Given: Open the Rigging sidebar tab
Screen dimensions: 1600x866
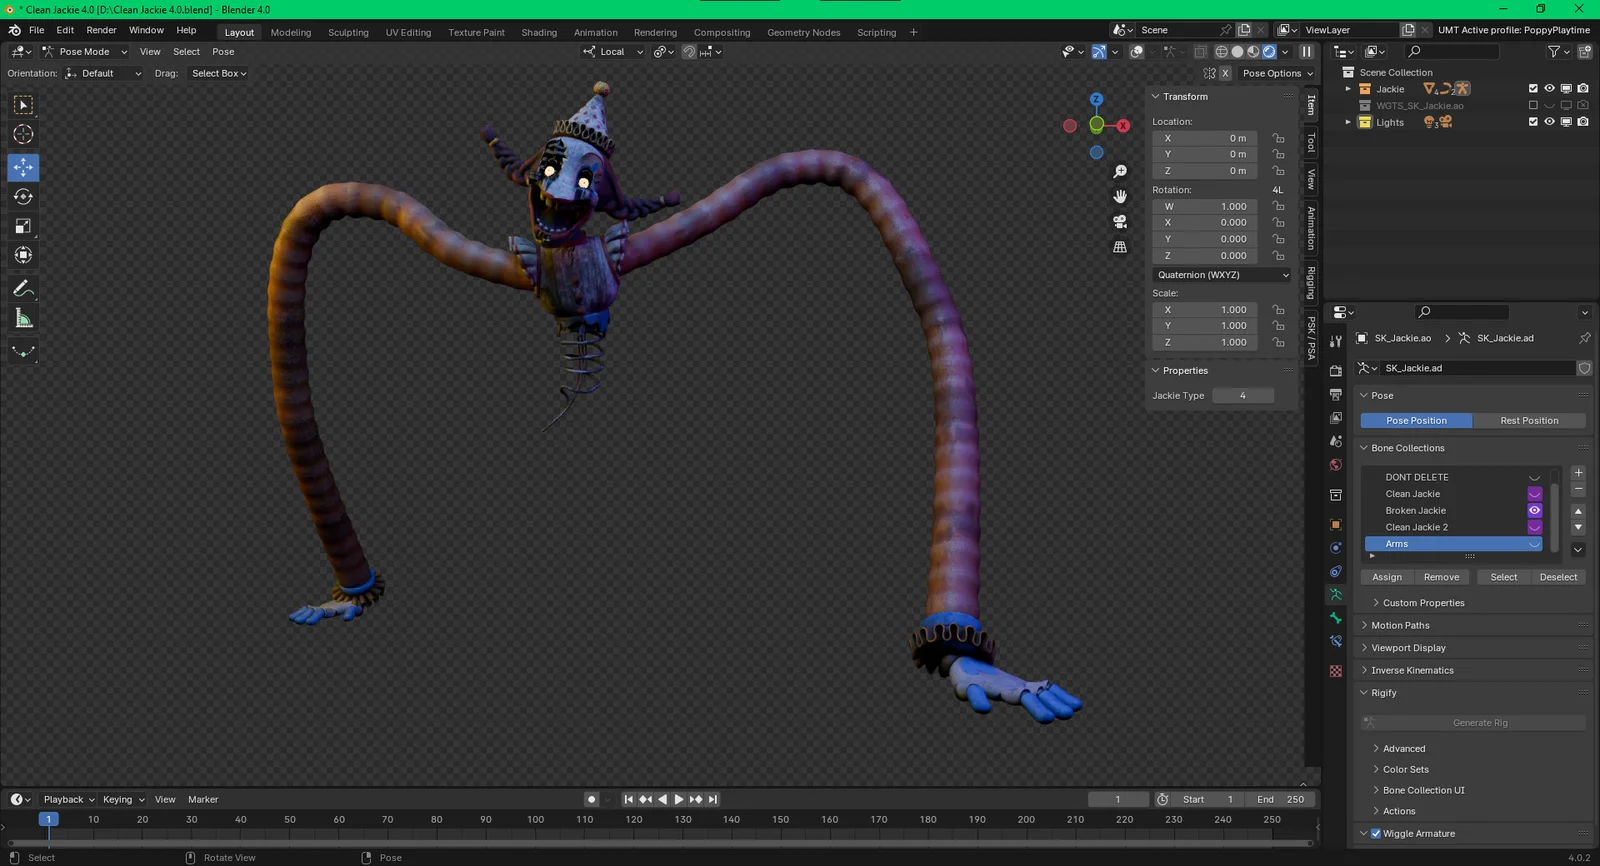Looking at the screenshot, I should point(1311,282).
